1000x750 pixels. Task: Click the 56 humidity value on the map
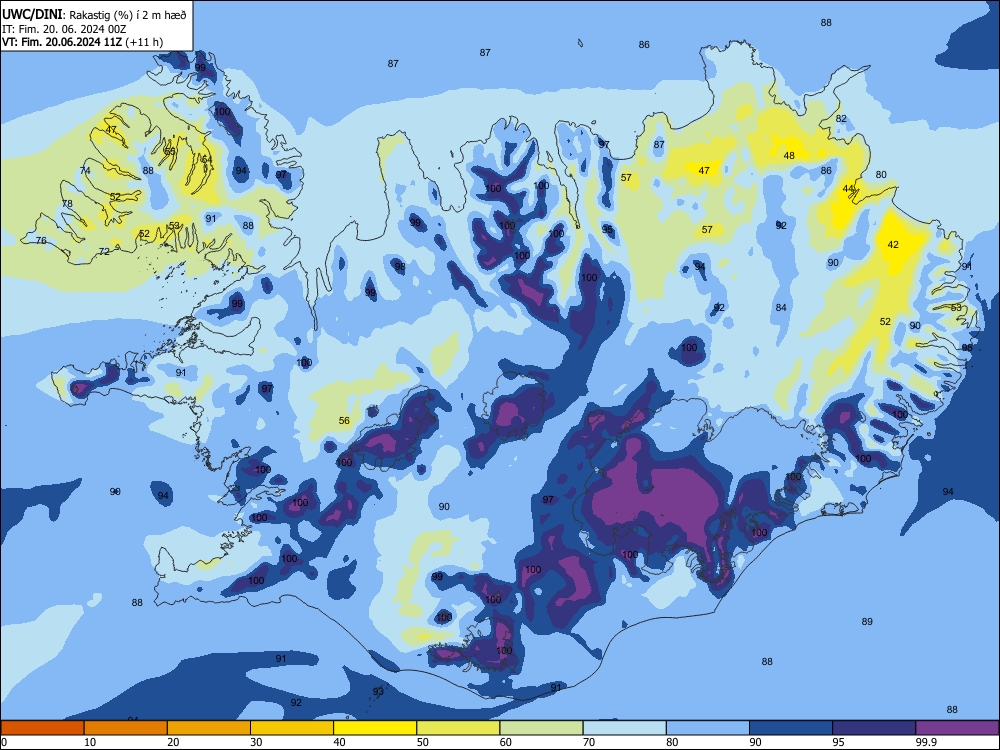tap(344, 421)
